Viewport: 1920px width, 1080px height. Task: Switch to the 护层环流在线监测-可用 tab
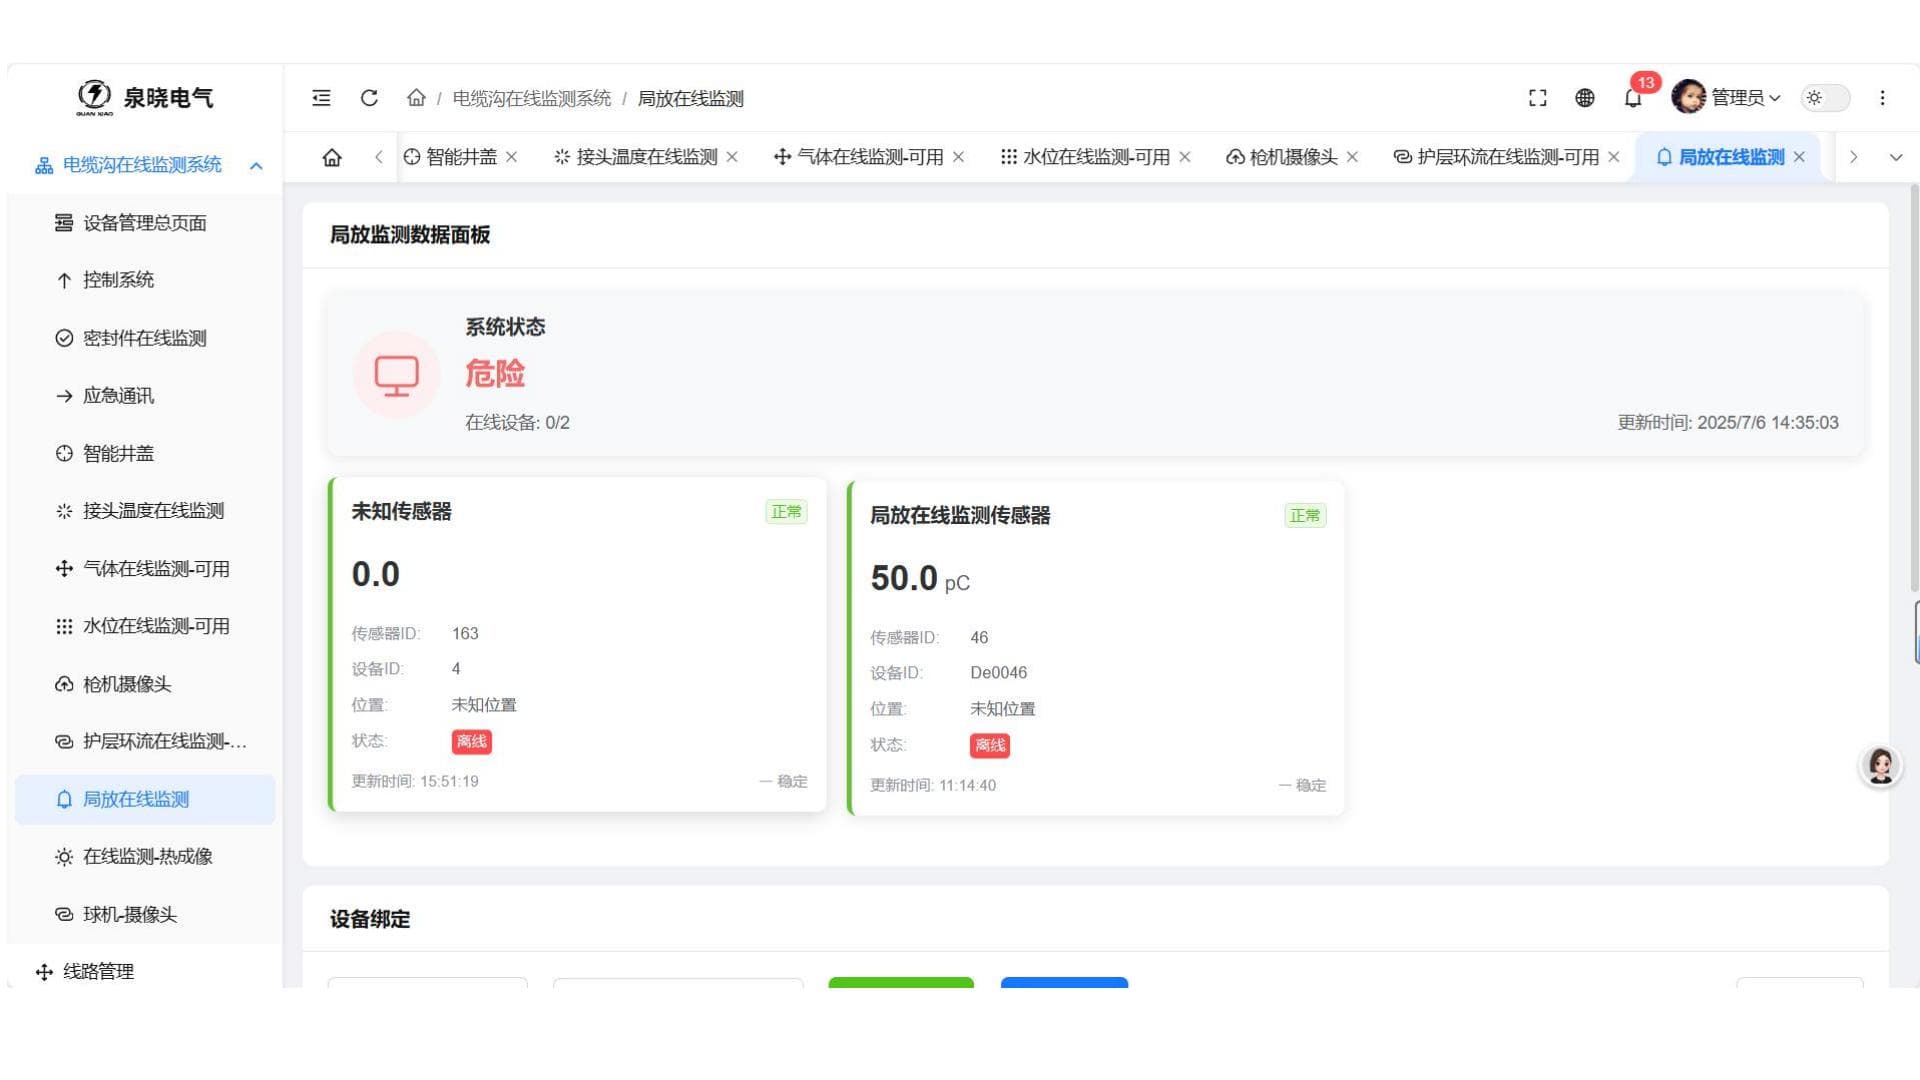point(1496,157)
